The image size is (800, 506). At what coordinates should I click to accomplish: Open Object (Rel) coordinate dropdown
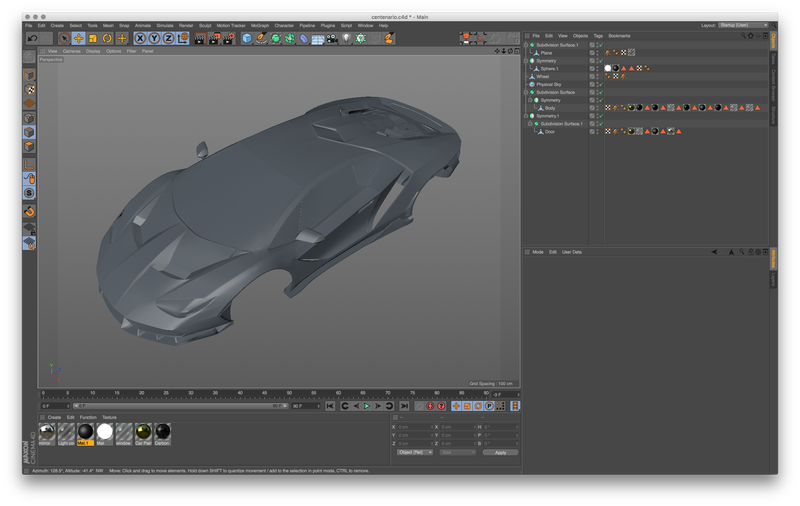pyautogui.click(x=415, y=452)
